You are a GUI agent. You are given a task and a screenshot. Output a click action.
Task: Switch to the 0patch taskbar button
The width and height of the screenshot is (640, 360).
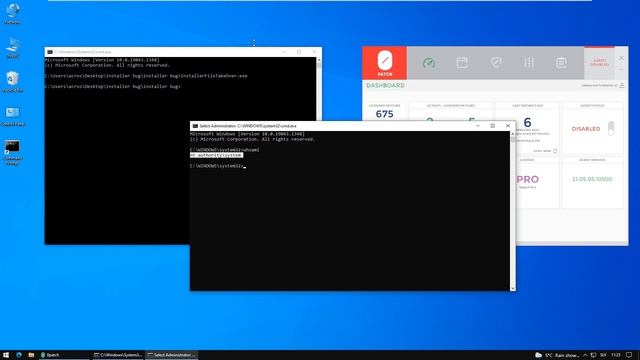[64, 355]
